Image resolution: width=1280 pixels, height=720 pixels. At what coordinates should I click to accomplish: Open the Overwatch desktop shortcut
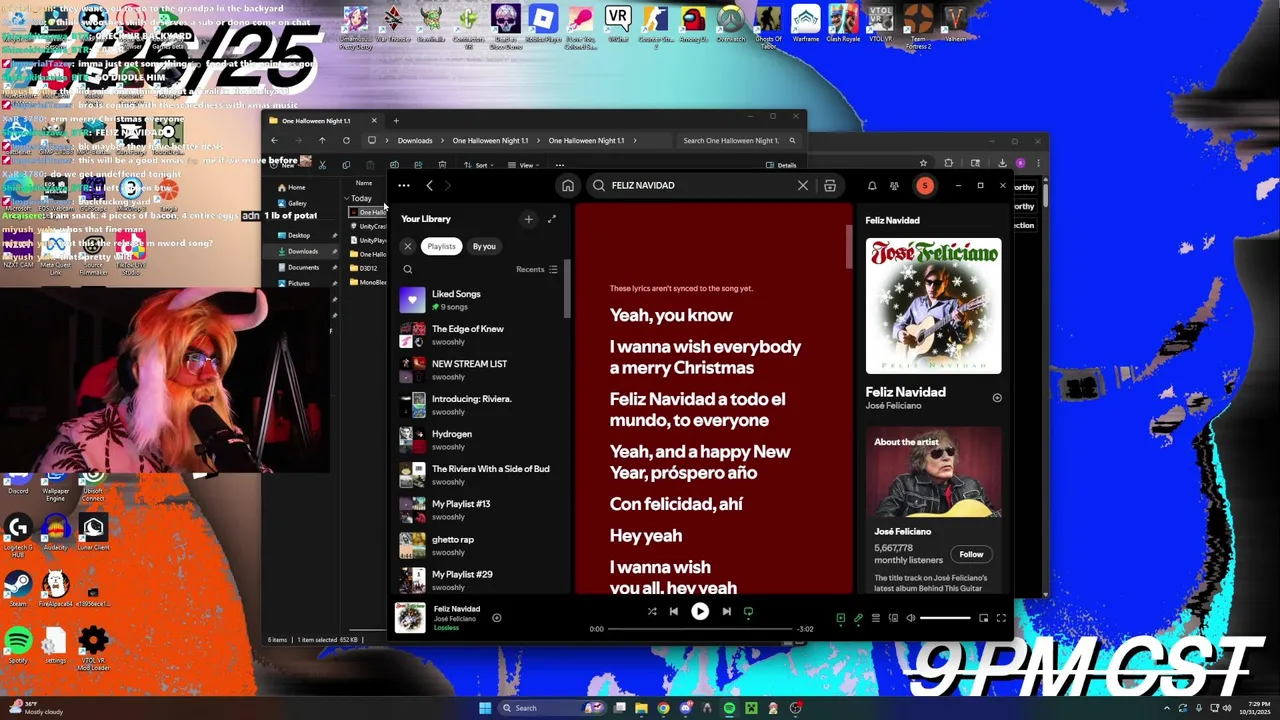pos(731,25)
